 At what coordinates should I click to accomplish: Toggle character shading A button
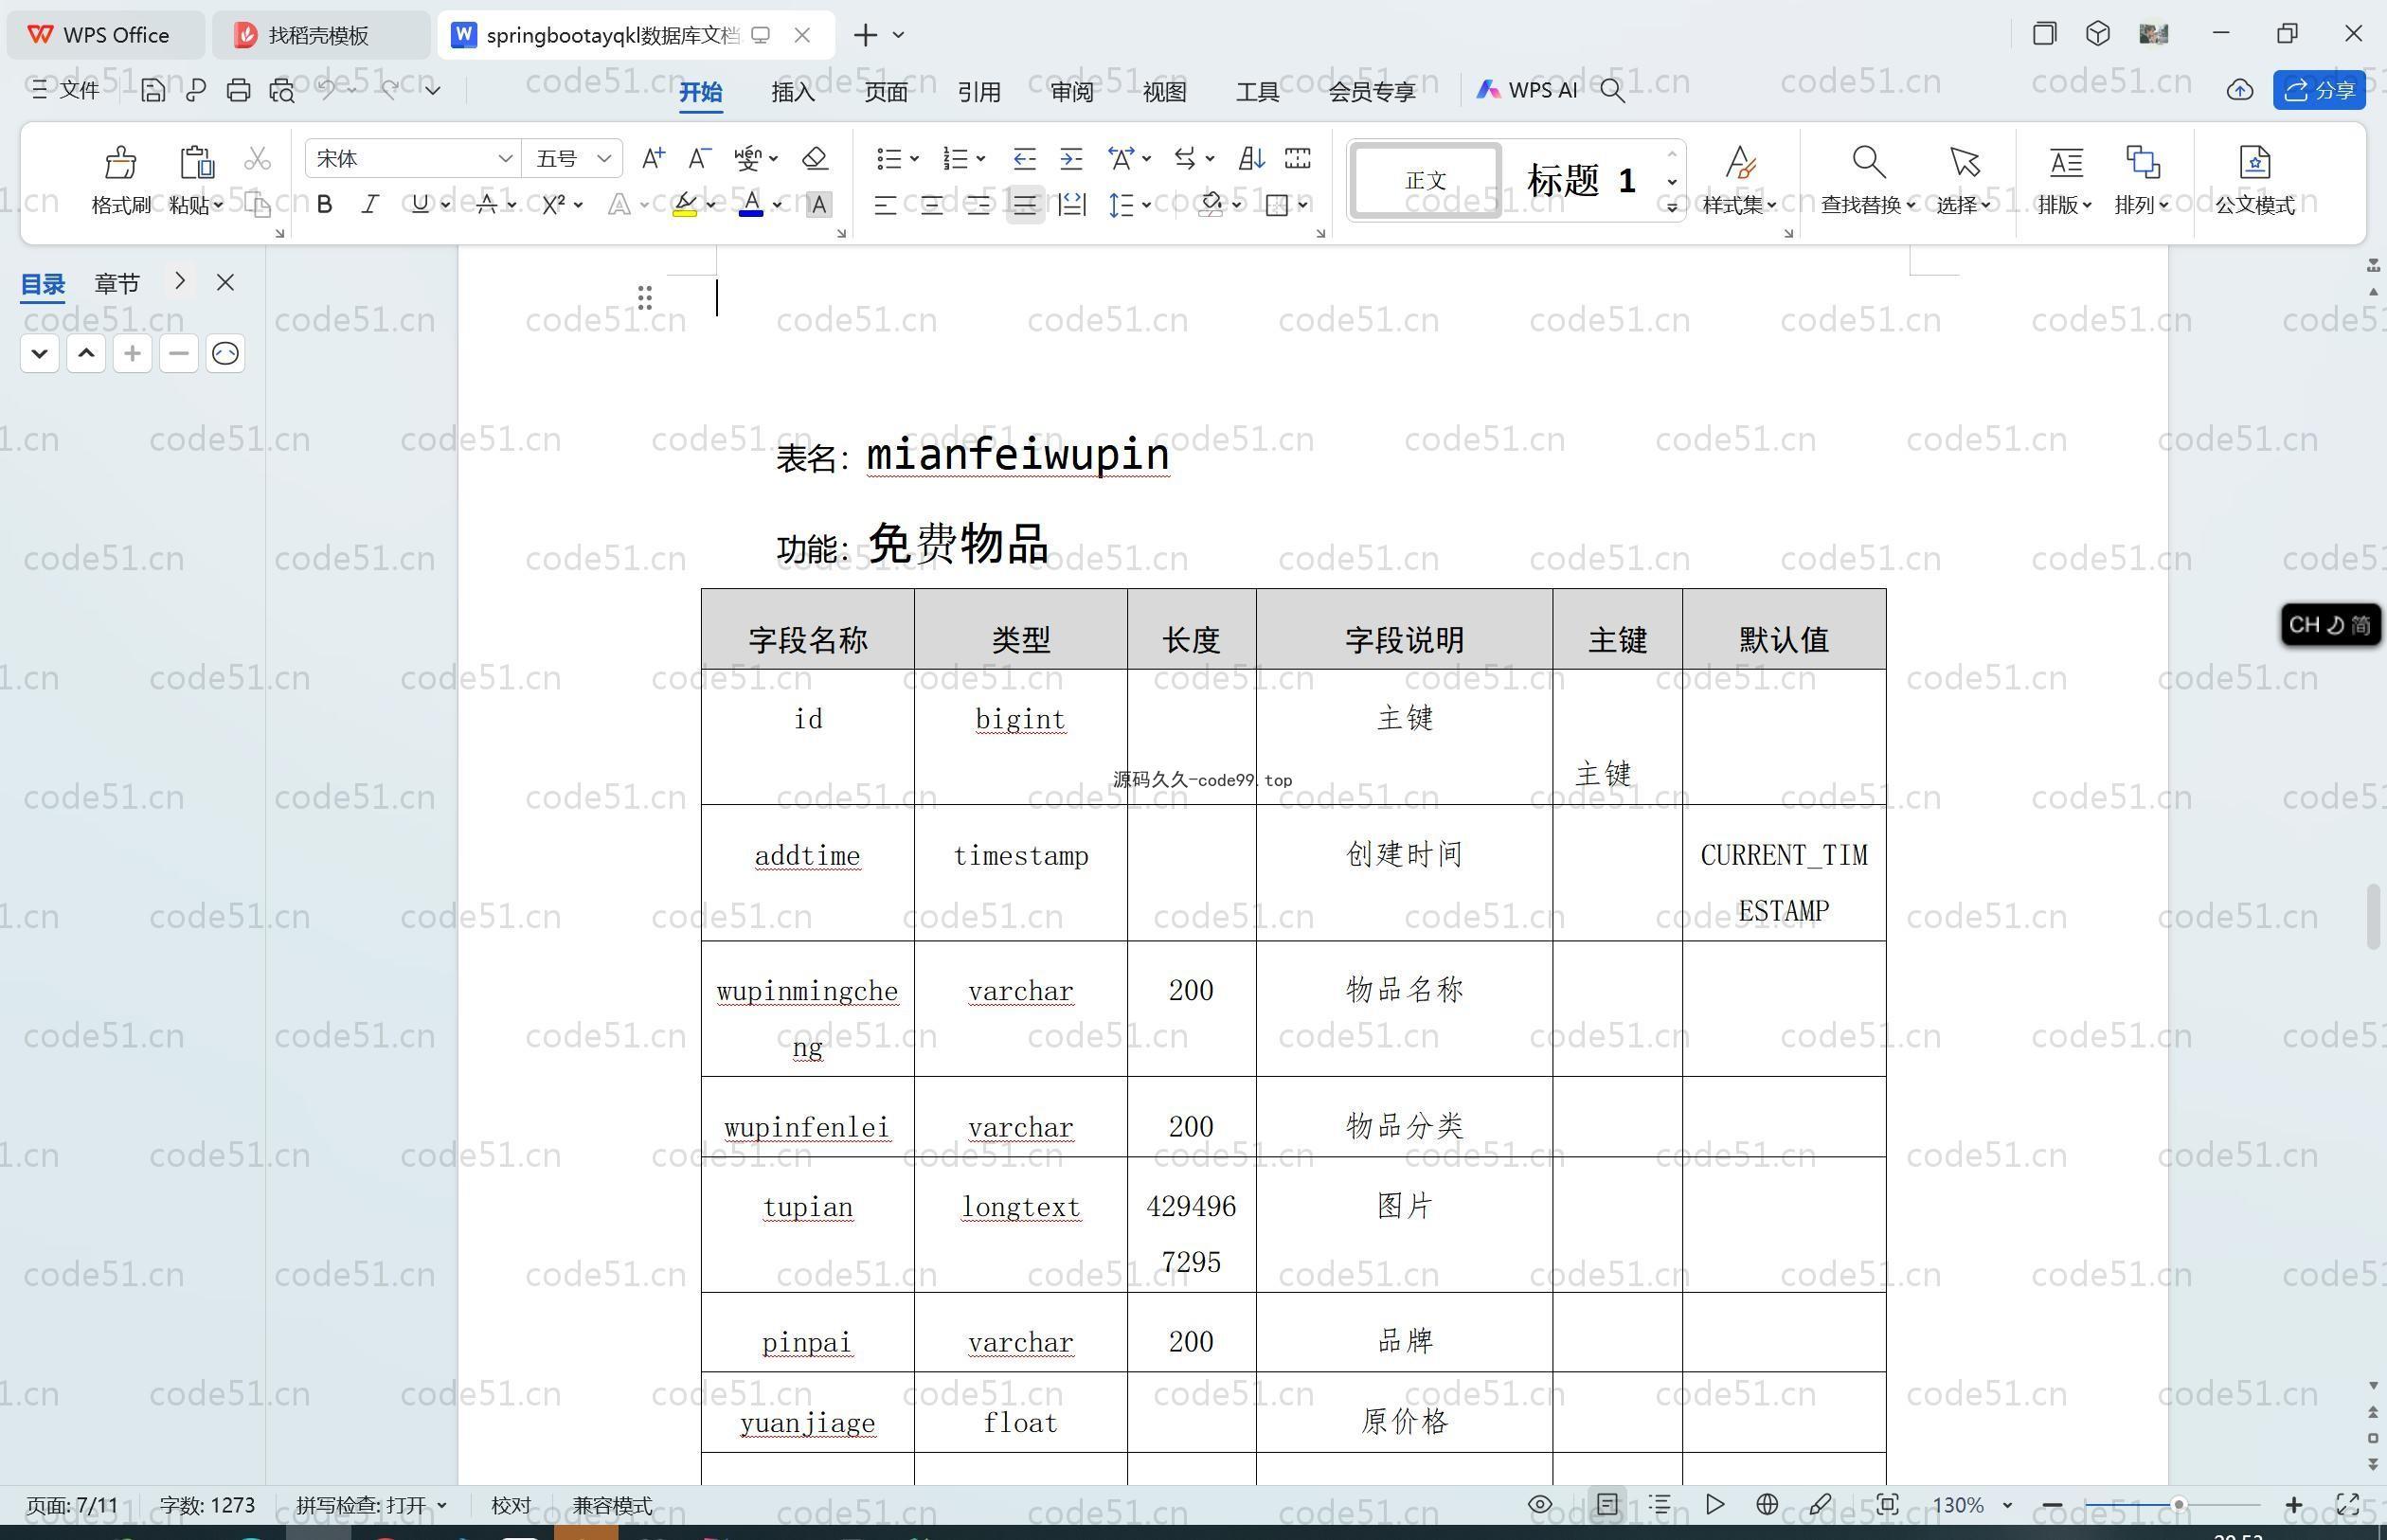click(818, 204)
